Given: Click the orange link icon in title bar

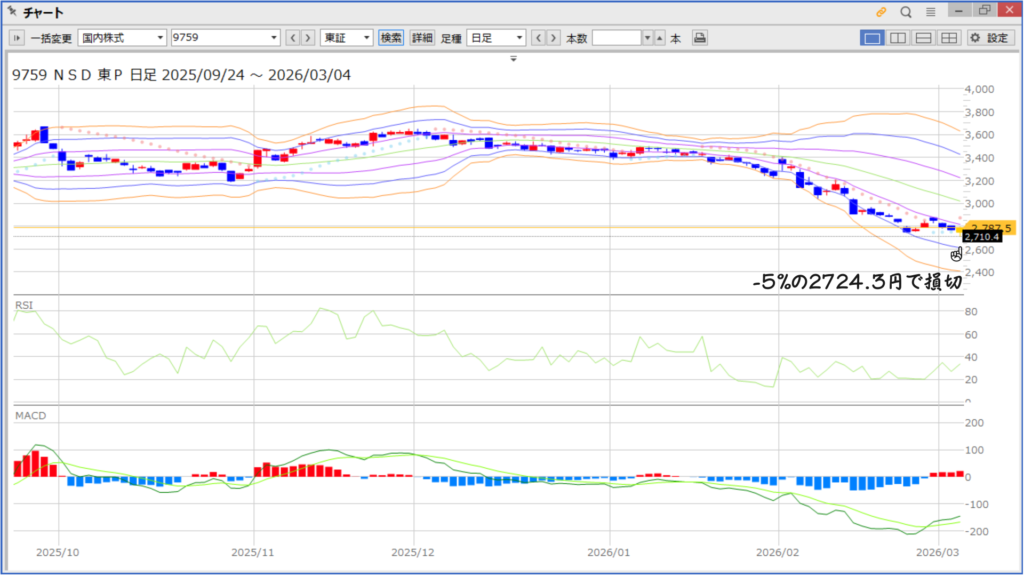Looking at the screenshot, I should point(881,12).
